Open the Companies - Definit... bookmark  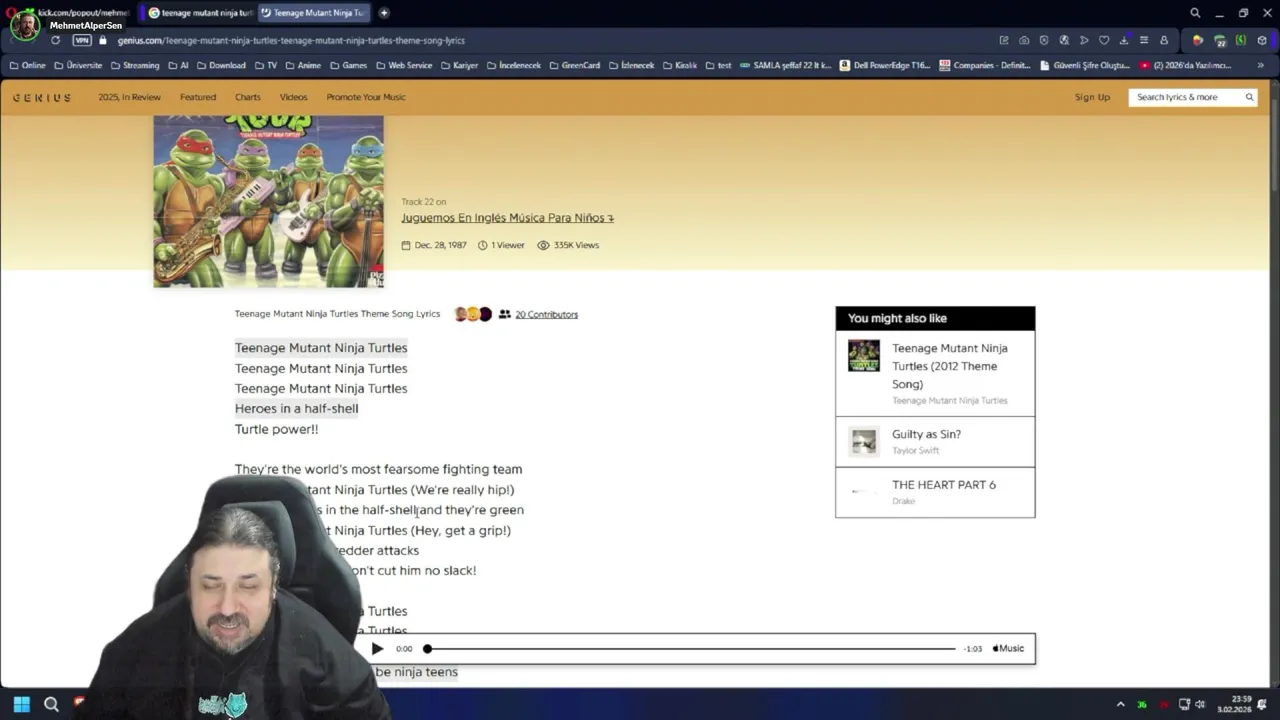(x=985, y=65)
